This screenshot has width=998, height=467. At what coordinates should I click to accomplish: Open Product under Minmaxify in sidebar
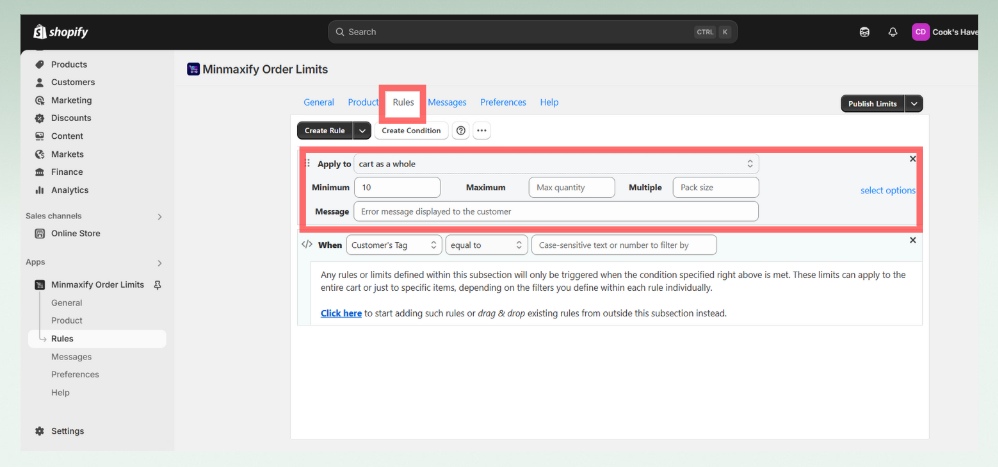(67, 321)
